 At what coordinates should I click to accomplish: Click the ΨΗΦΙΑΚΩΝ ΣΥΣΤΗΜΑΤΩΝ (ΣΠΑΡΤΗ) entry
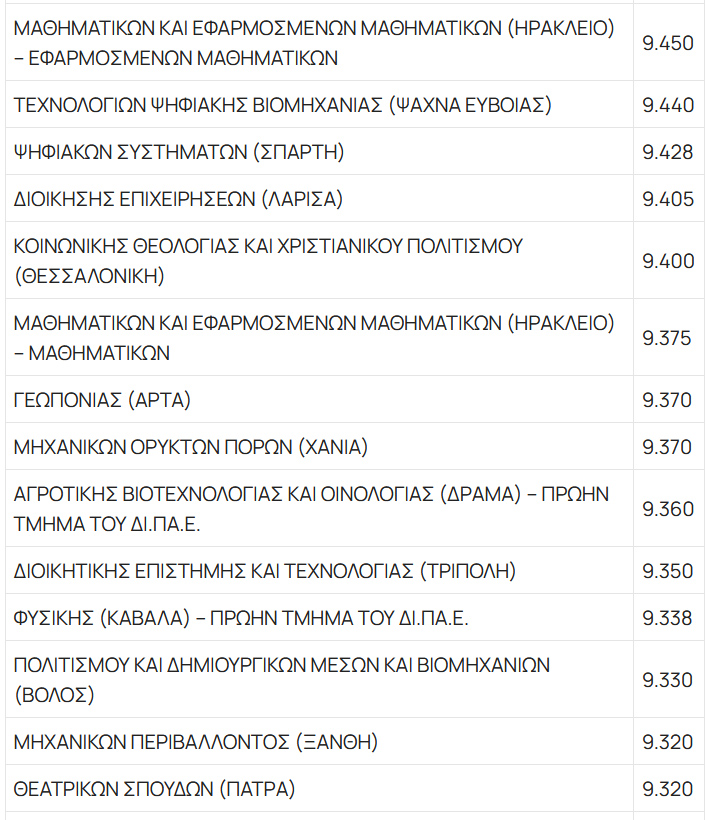pos(179,152)
